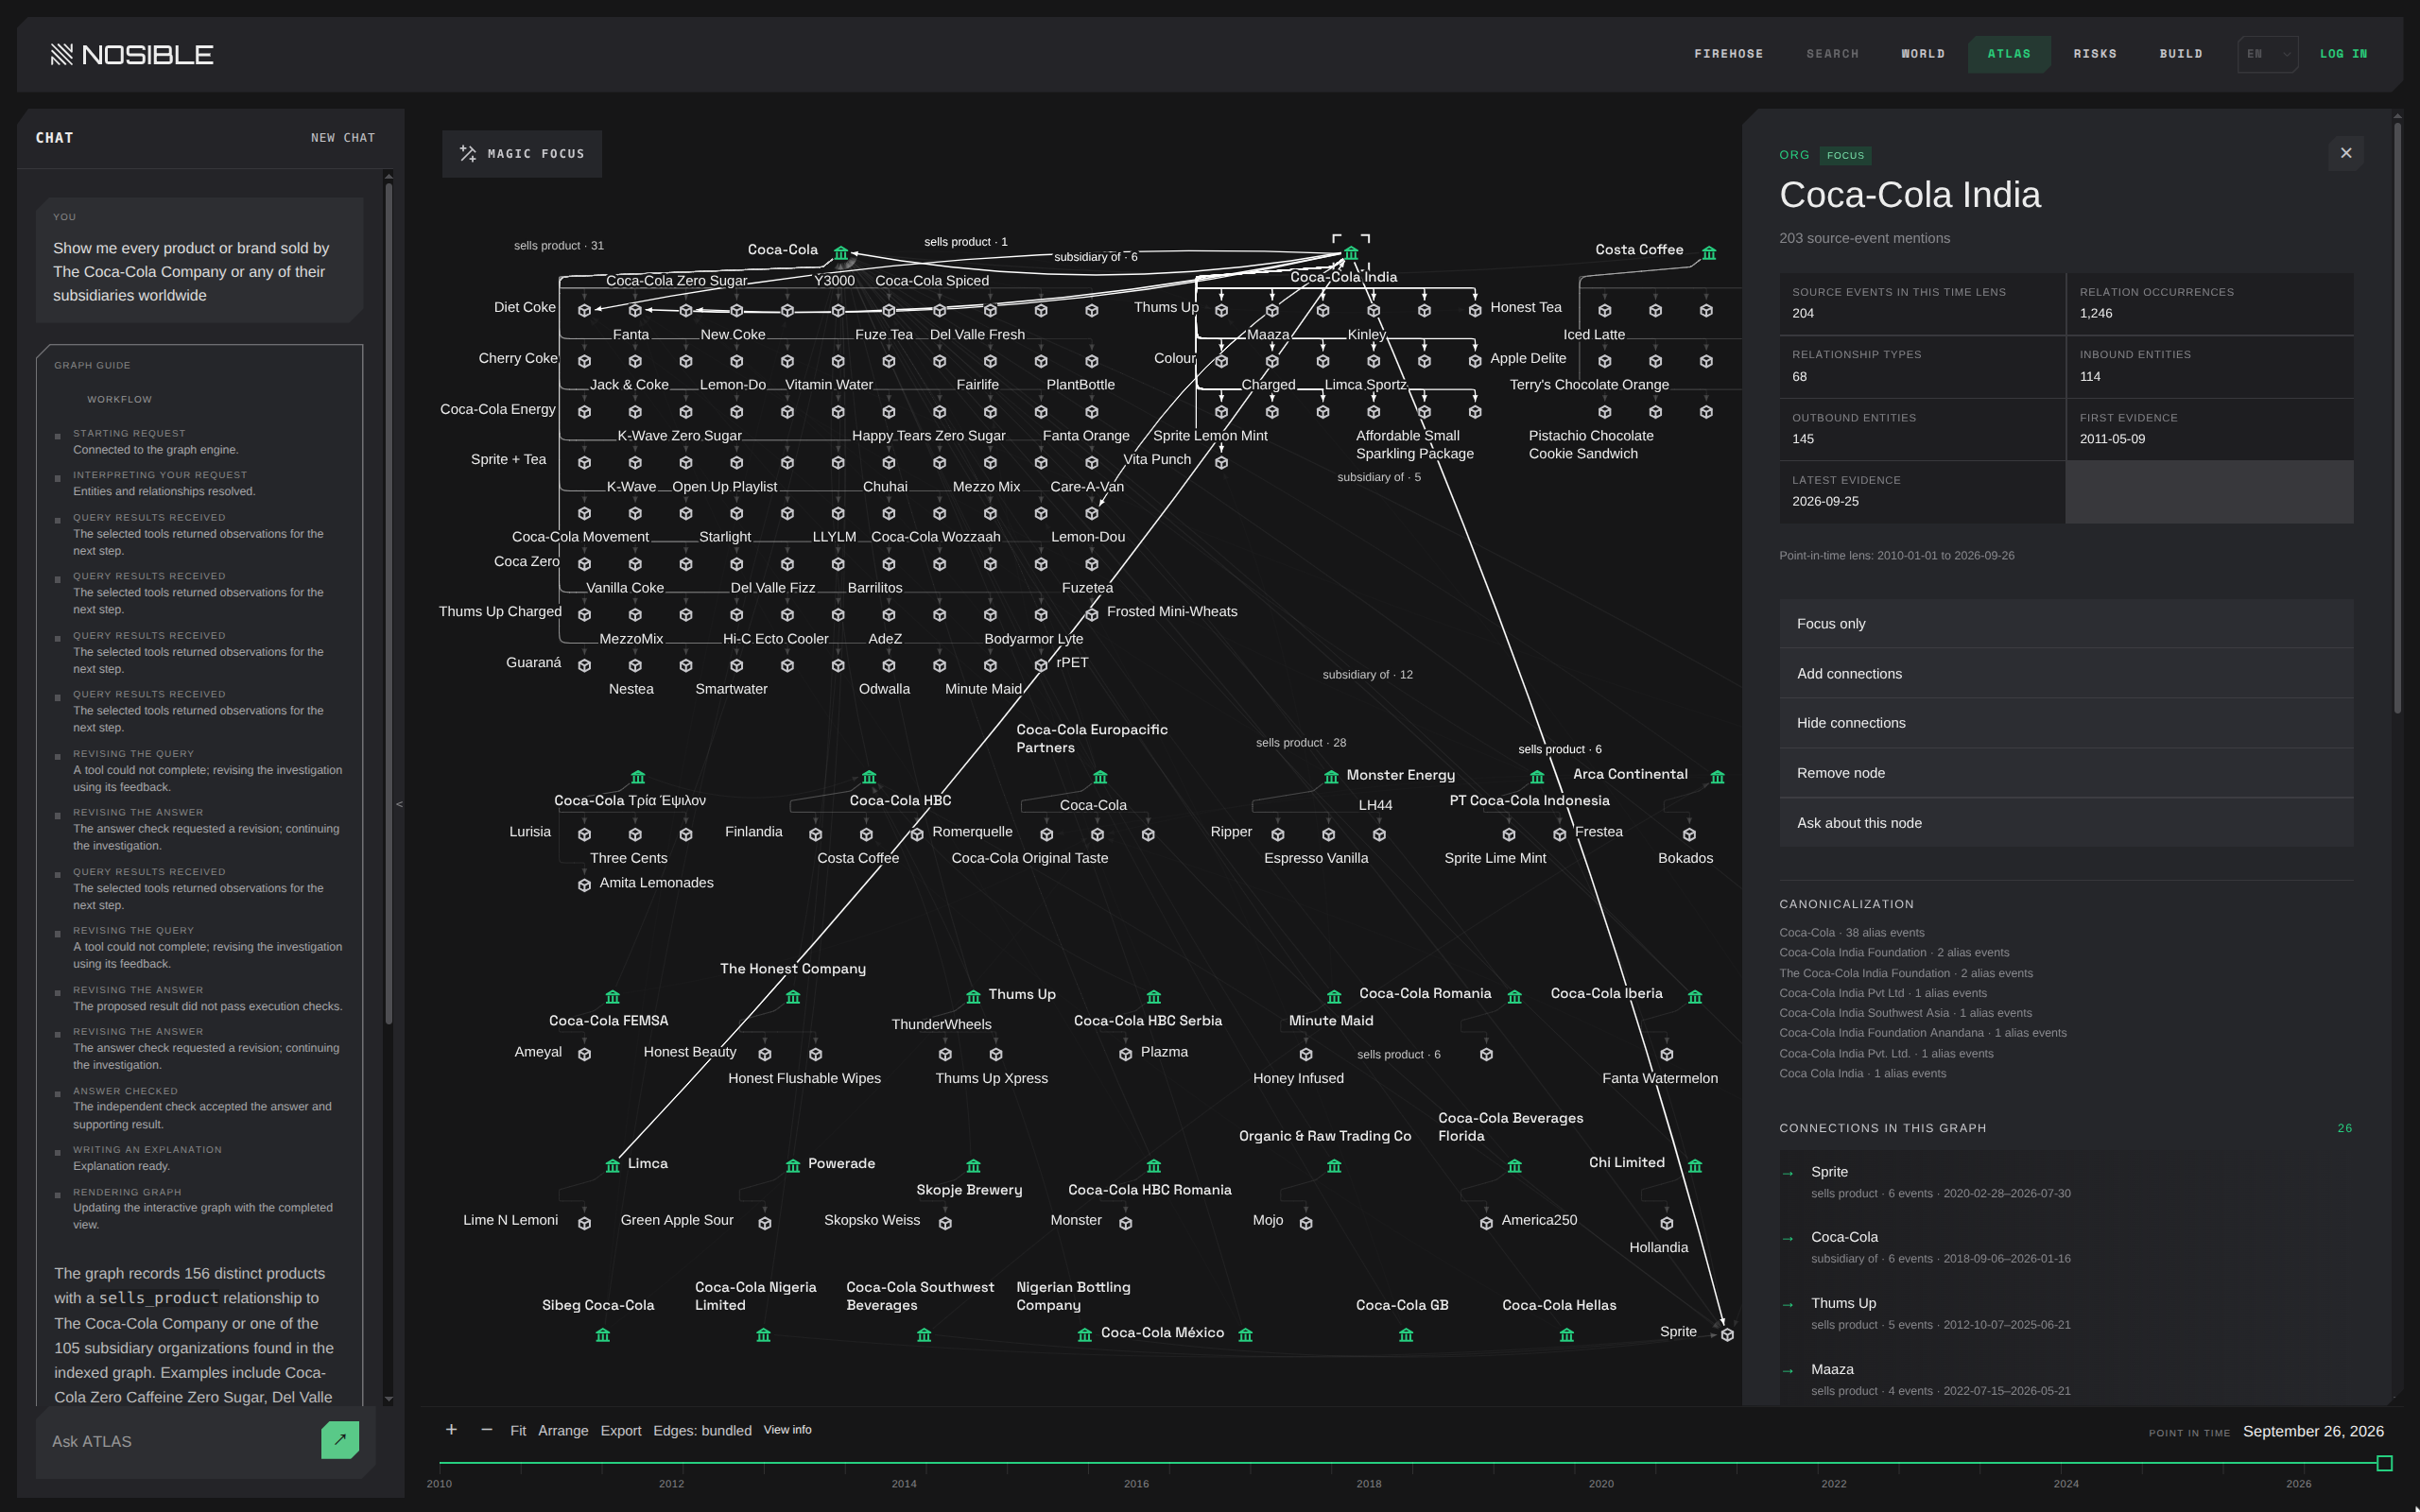This screenshot has width=2420, height=1512.
Task: Click Ask about this node
Action: (2065, 823)
